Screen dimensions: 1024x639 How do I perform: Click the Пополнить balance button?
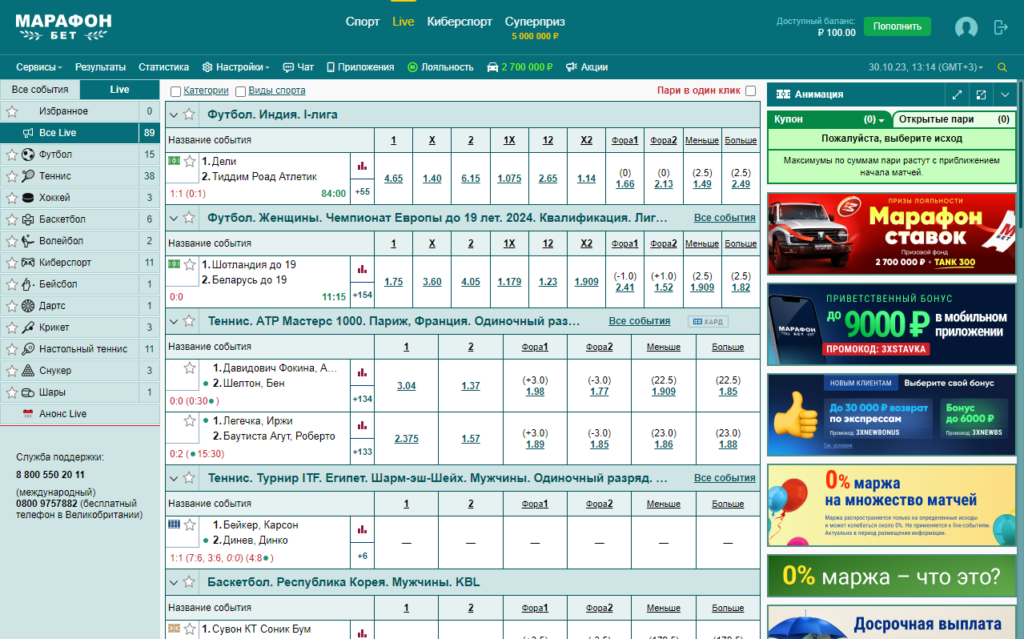click(x=897, y=27)
